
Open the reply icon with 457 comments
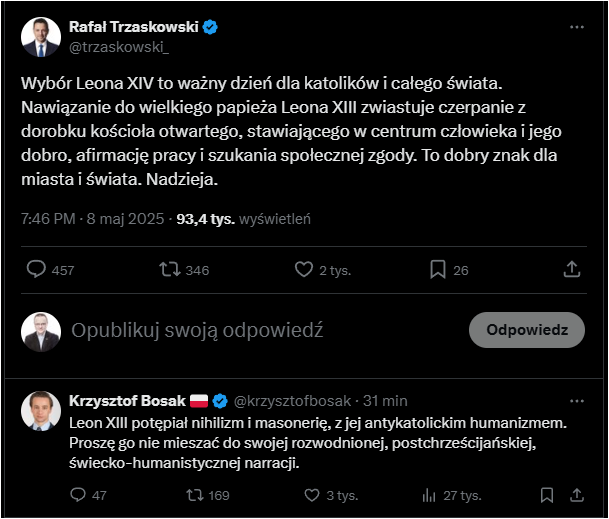(37, 269)
